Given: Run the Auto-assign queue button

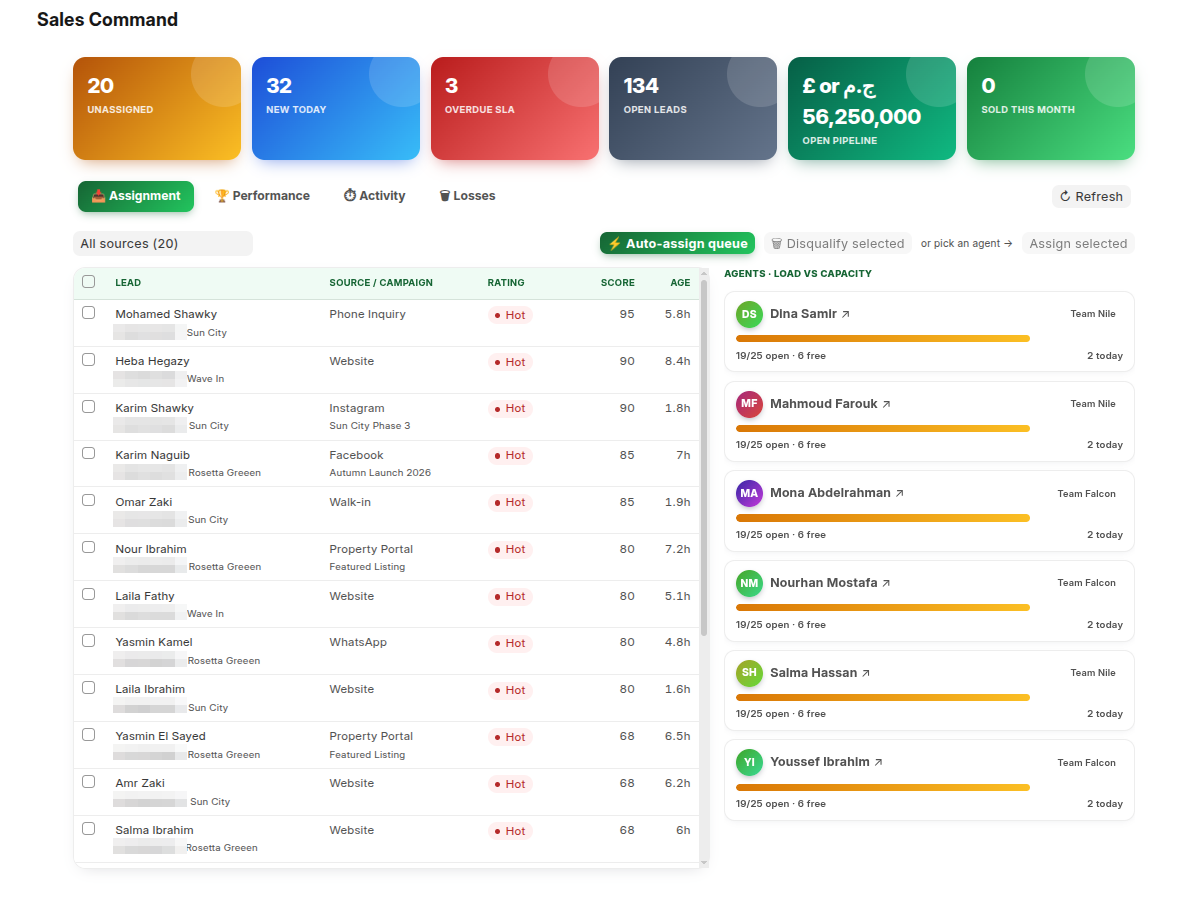Looking at the screenshot, I should click(x=677, y=244).
